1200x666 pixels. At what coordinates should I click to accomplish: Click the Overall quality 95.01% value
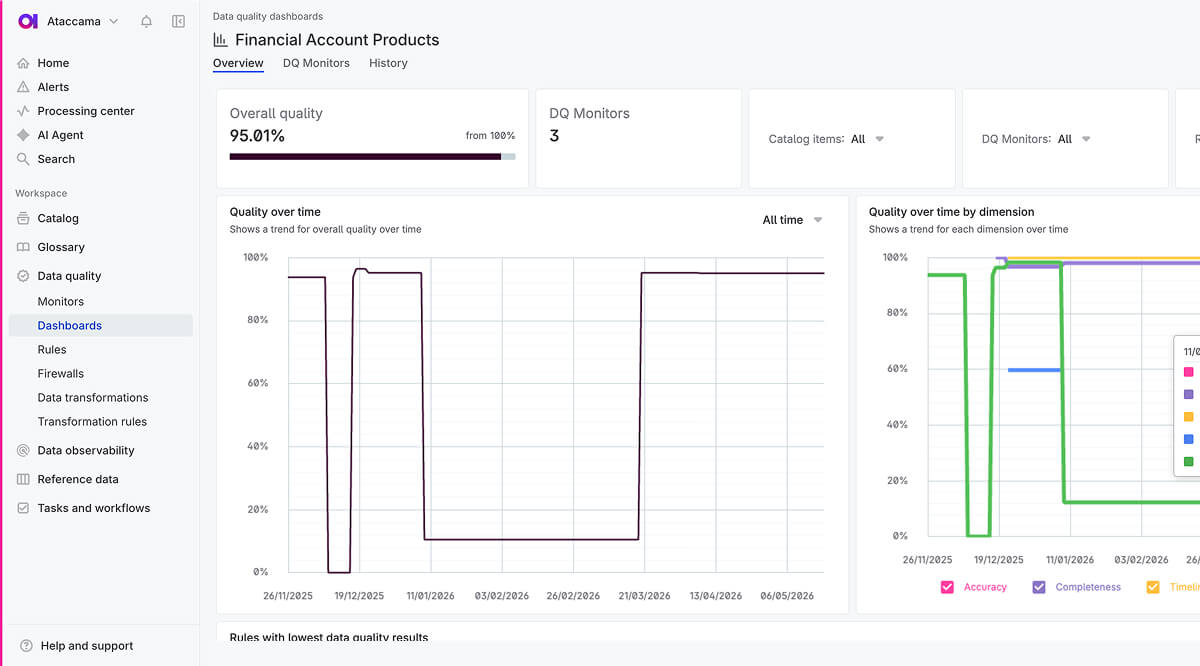point(257,136)
